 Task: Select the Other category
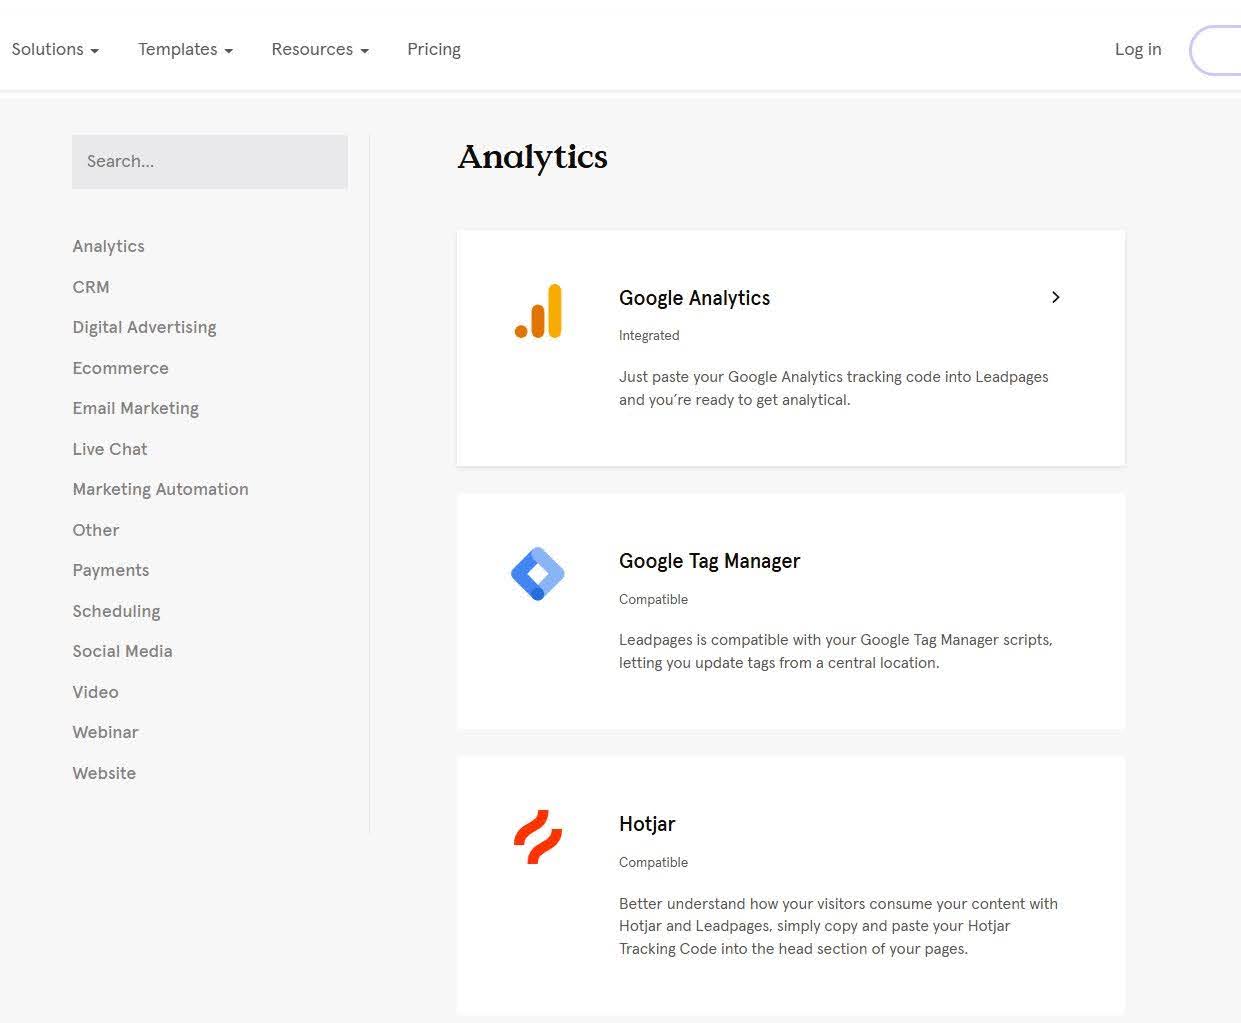click(95, 530)
